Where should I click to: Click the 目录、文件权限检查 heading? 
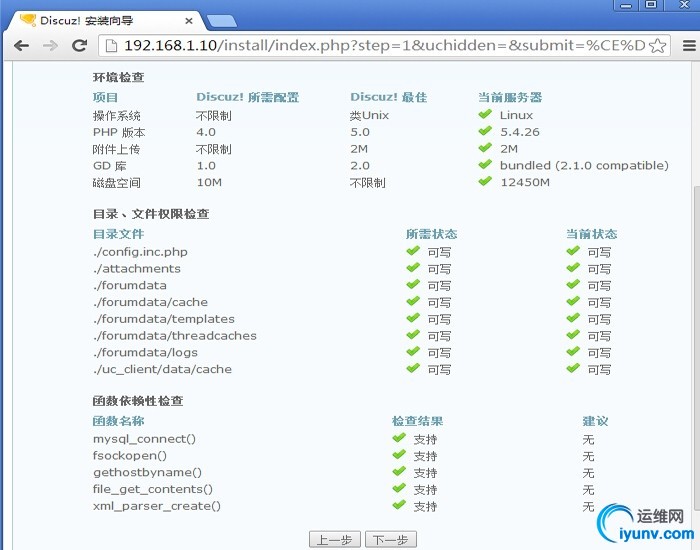tap(151, 214)
